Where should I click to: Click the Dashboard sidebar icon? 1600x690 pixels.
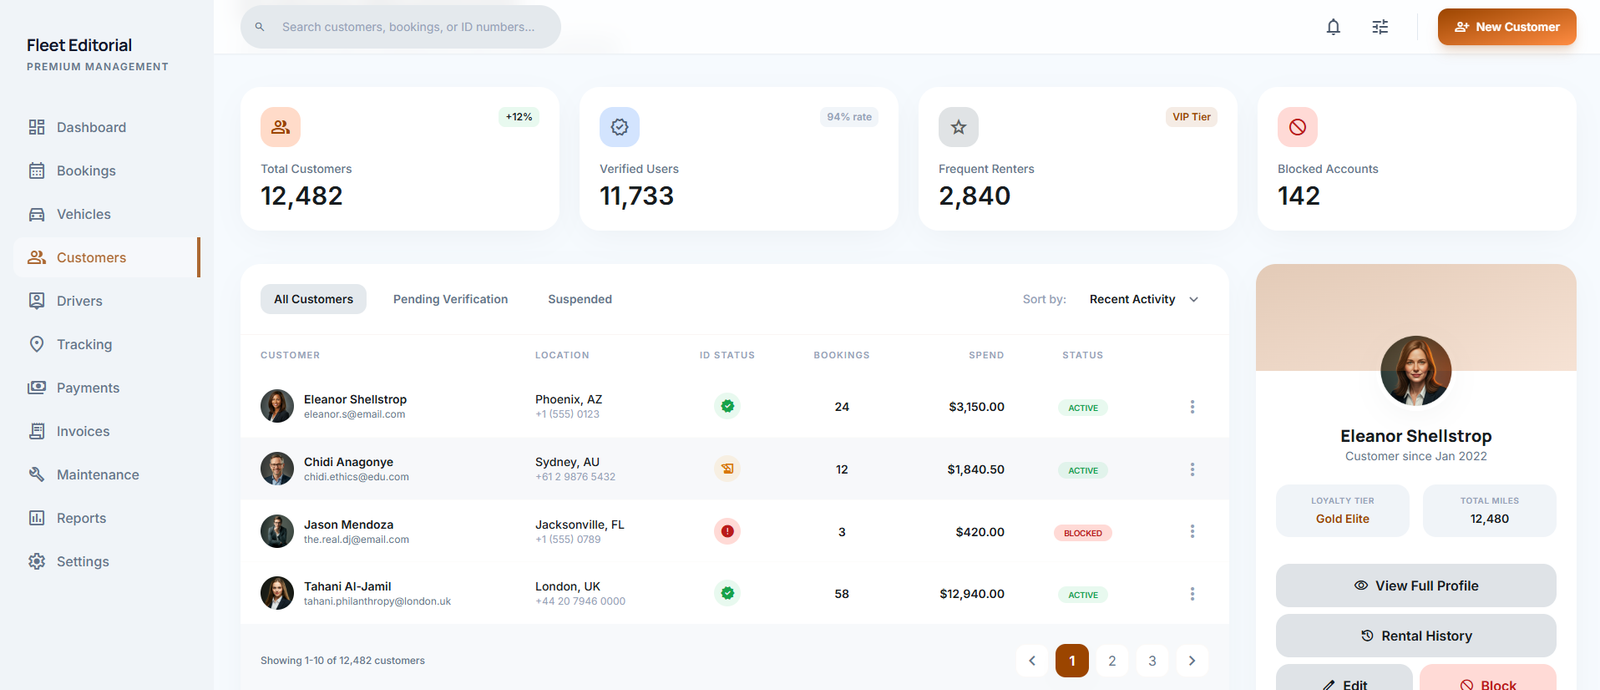[x=37, y=127]
